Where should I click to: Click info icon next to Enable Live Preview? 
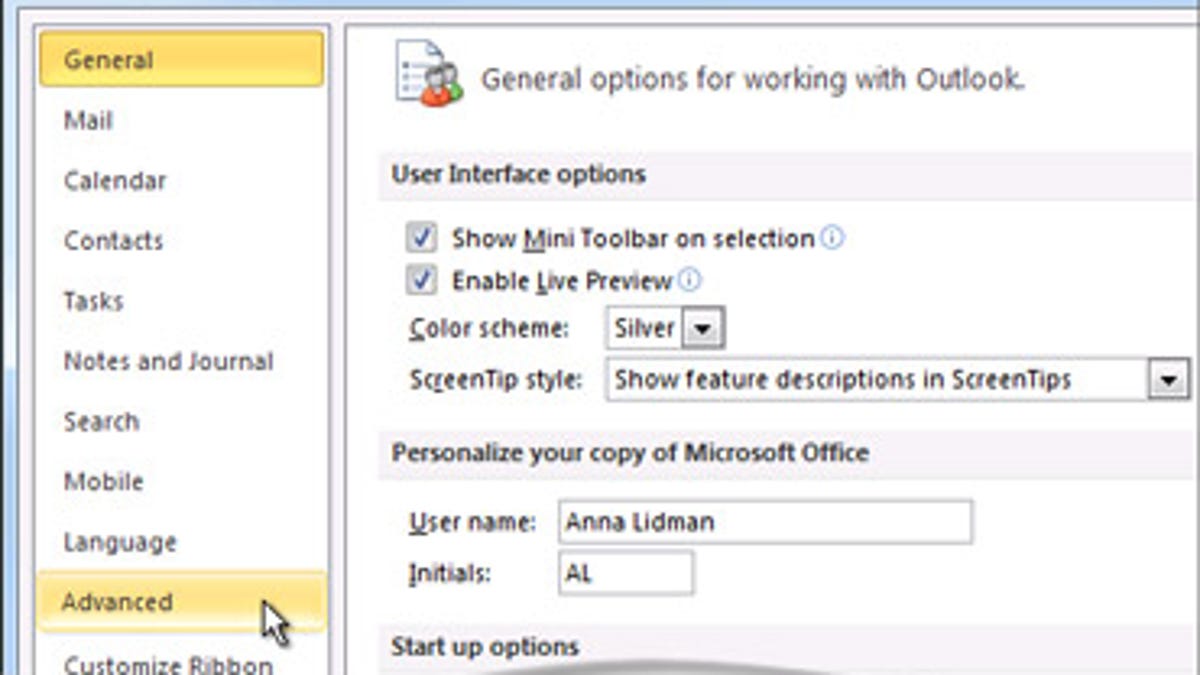coord(690,280)
